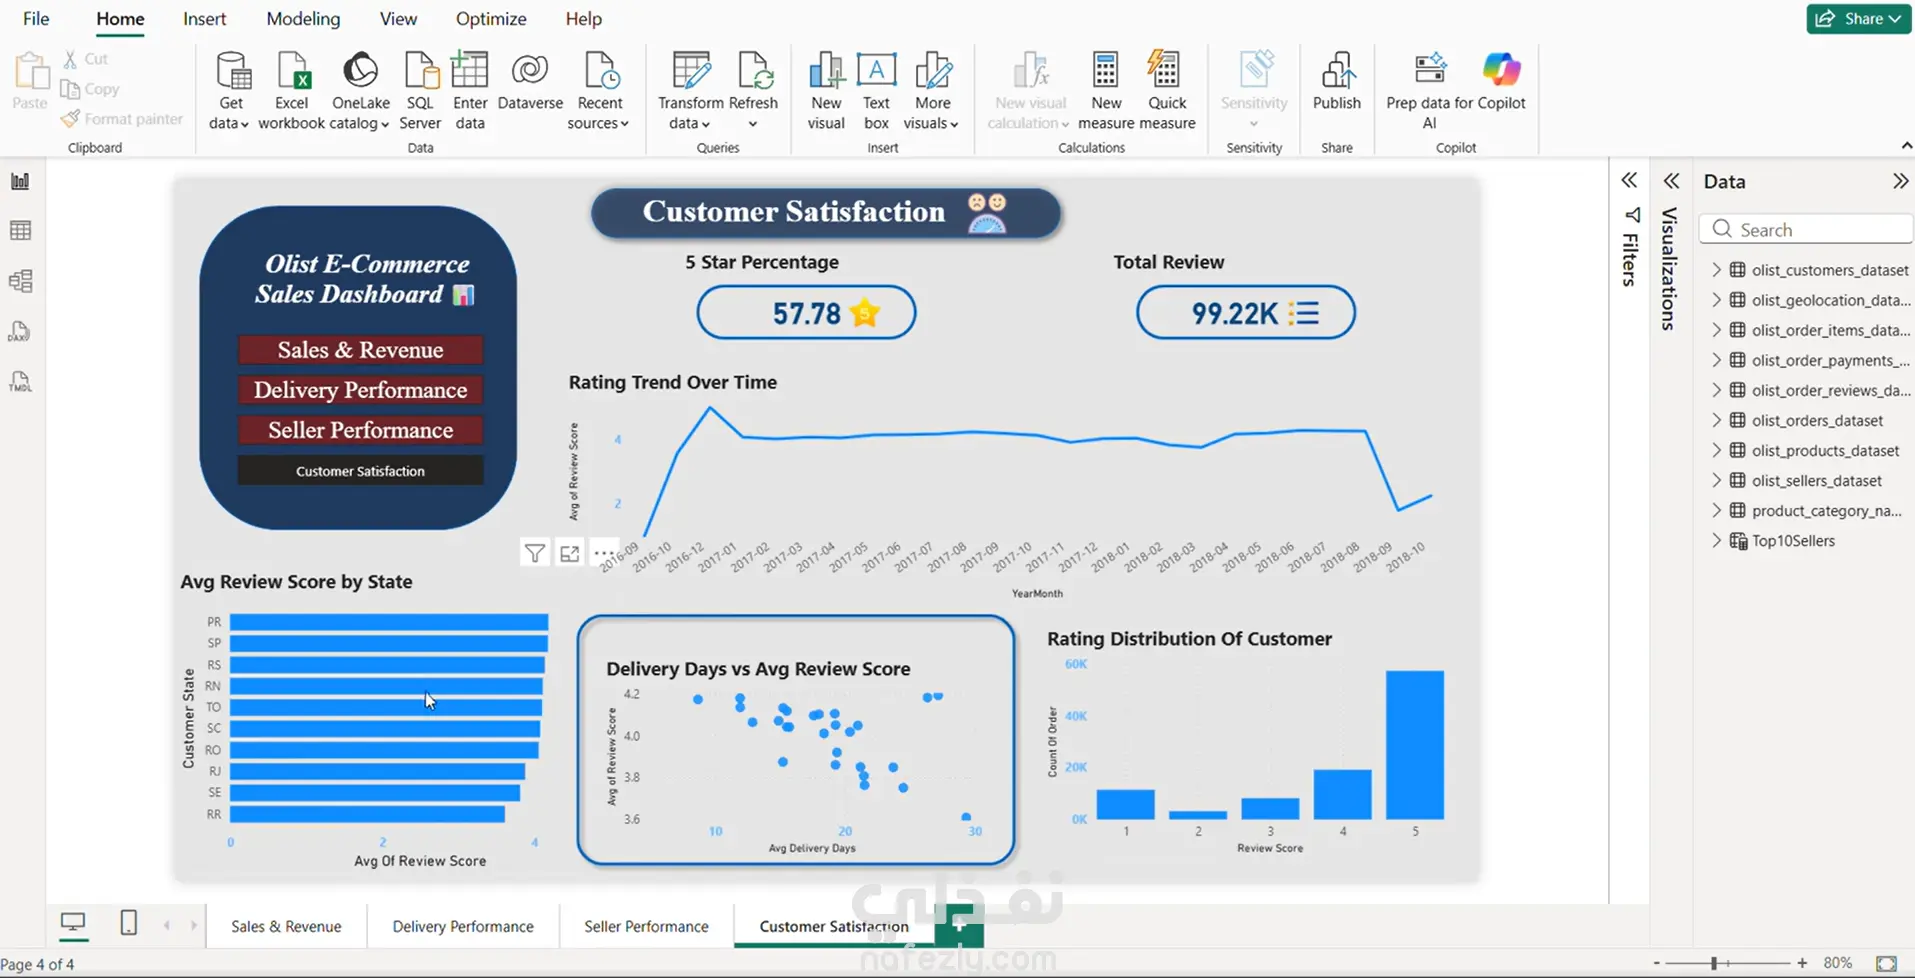Click the Fit to page icon
1915x978 pixels.
tap(1886, 963)
